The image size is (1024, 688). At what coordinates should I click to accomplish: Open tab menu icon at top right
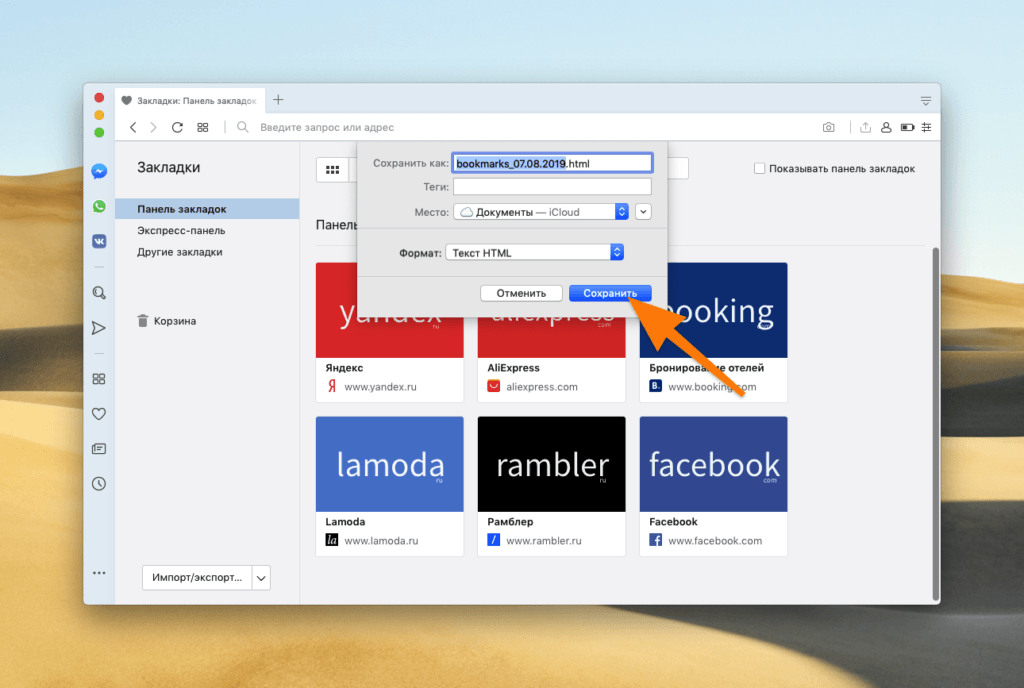pos(925,101)
